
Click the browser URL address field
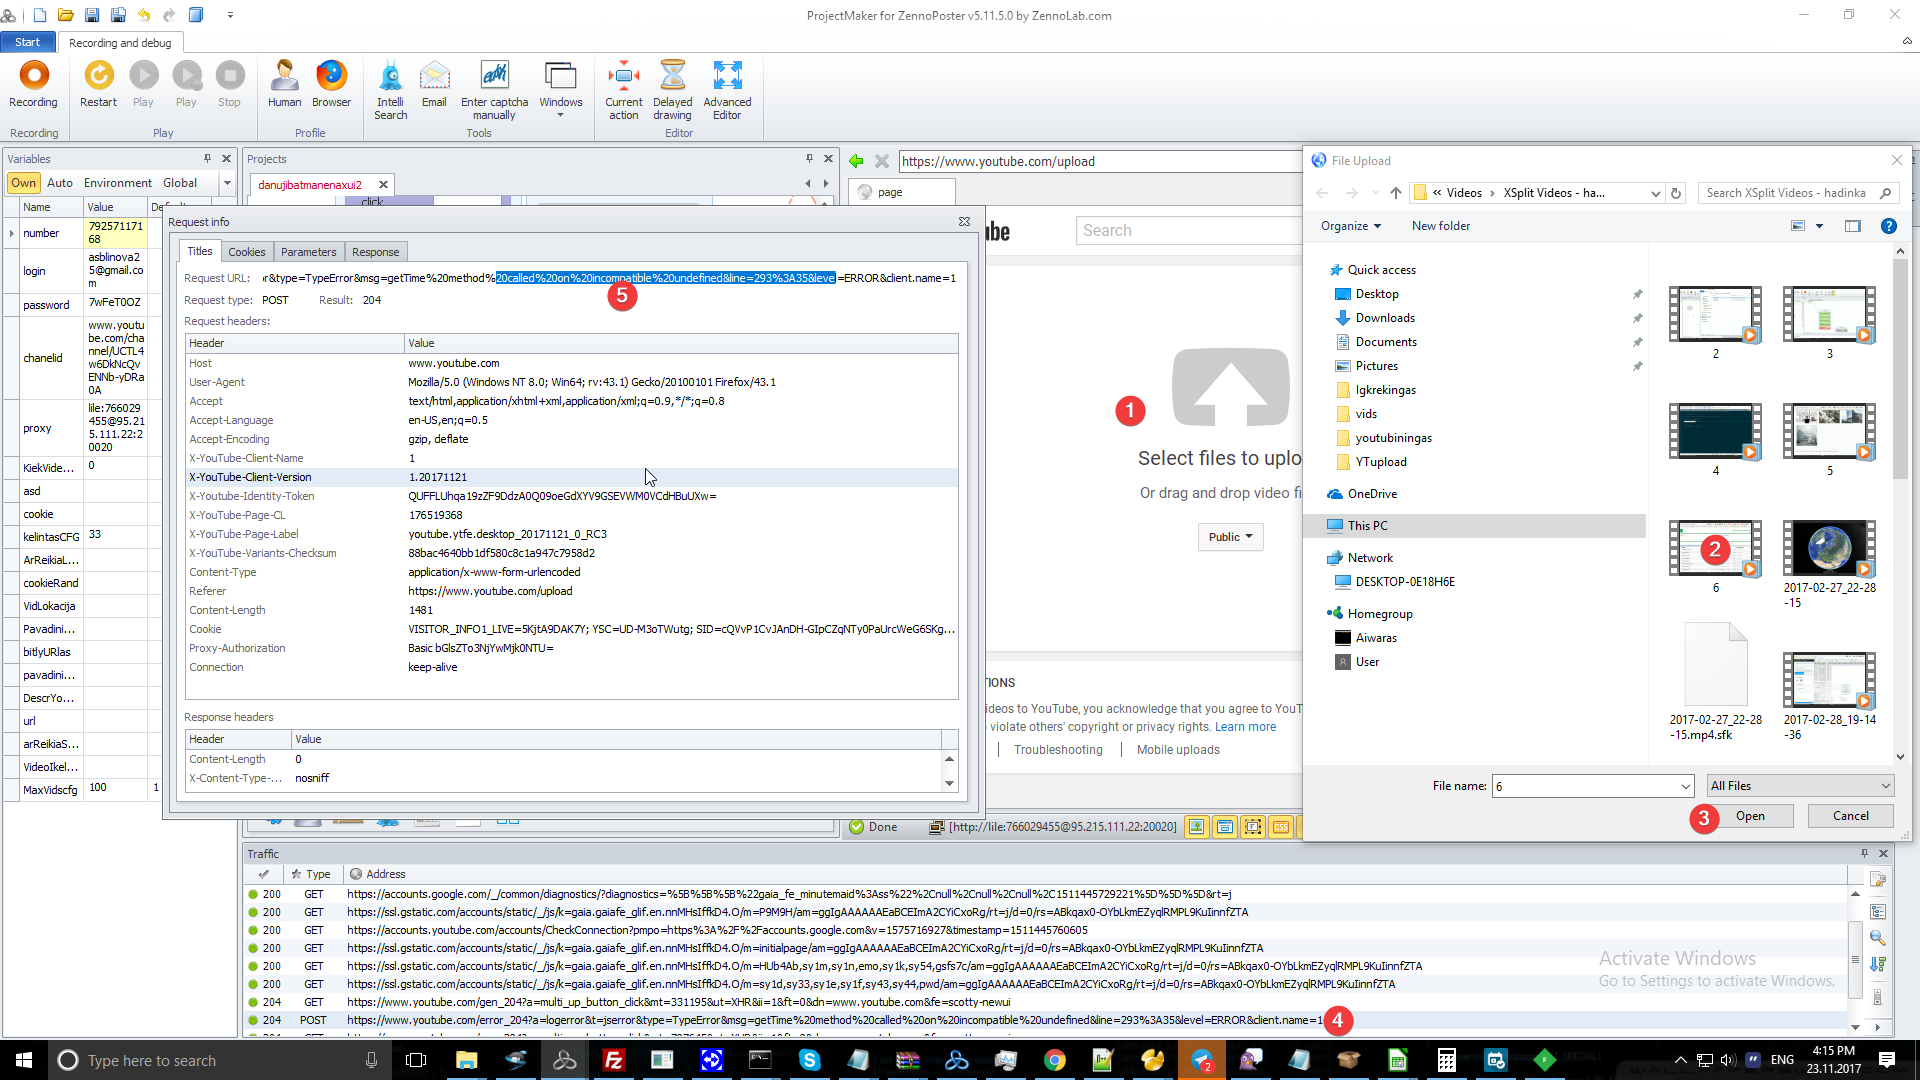pyautogui.click(x=1100, y=161)
